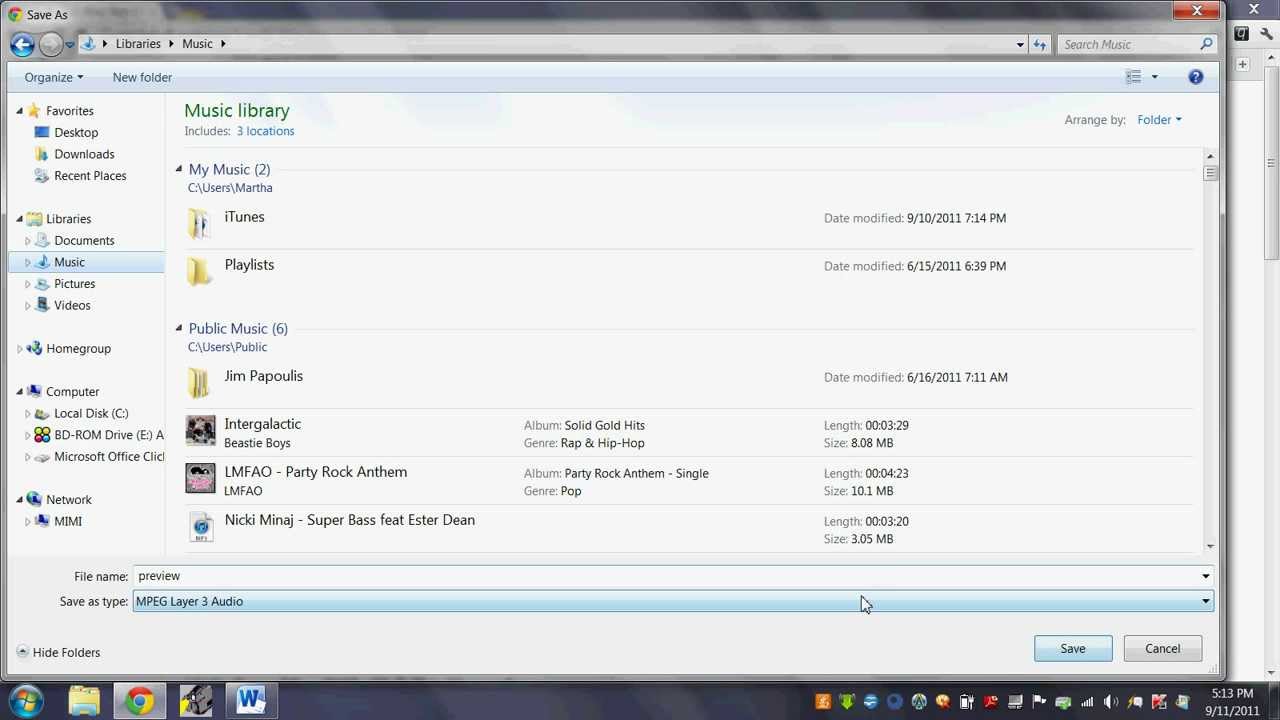Select the LMFAO Party Rock Anthem thumbnail
The width and height of the screenshot is (1280, 720).
pyautogui.click(x=200, y=479)
